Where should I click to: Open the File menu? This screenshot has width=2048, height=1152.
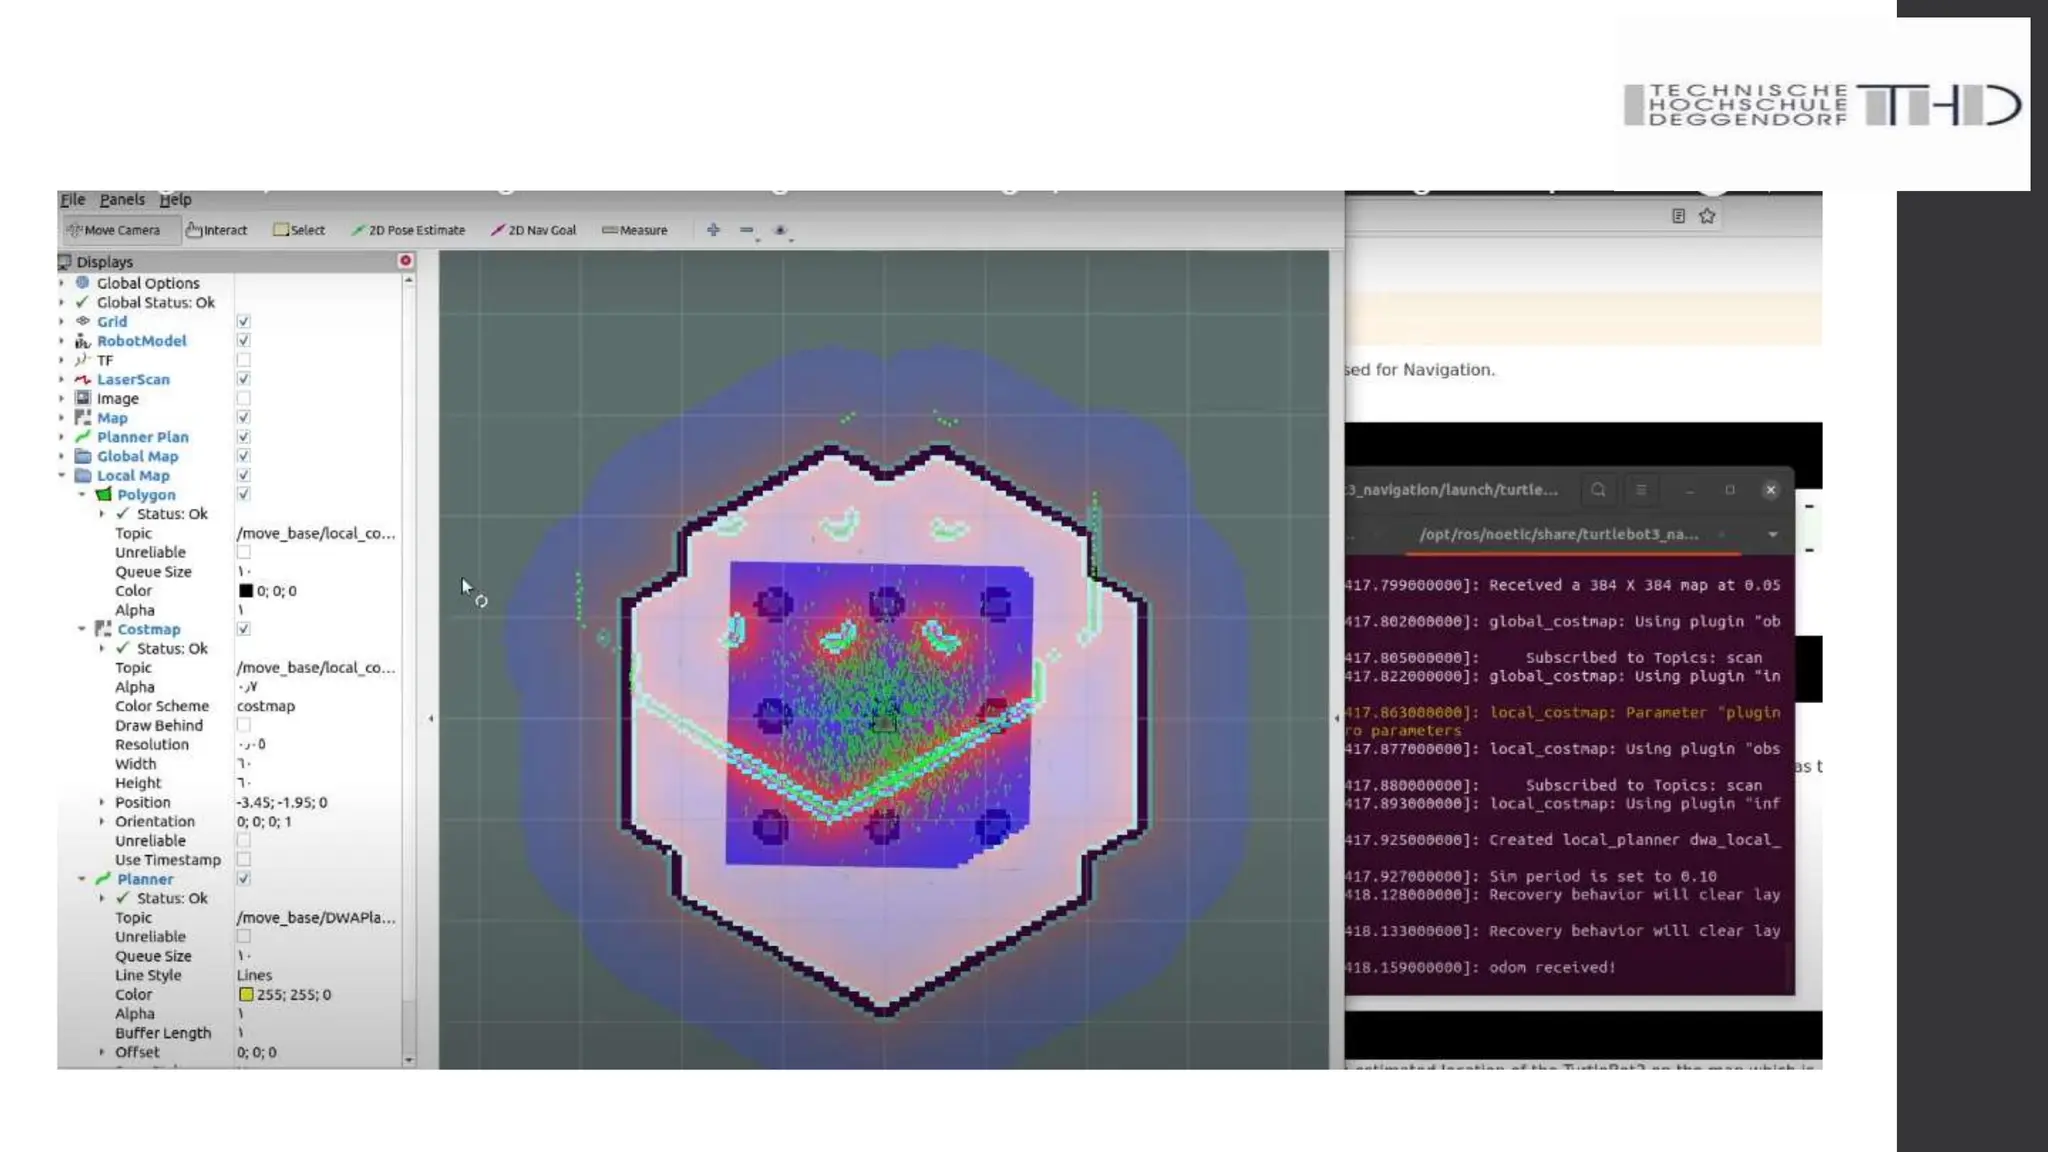72,200
